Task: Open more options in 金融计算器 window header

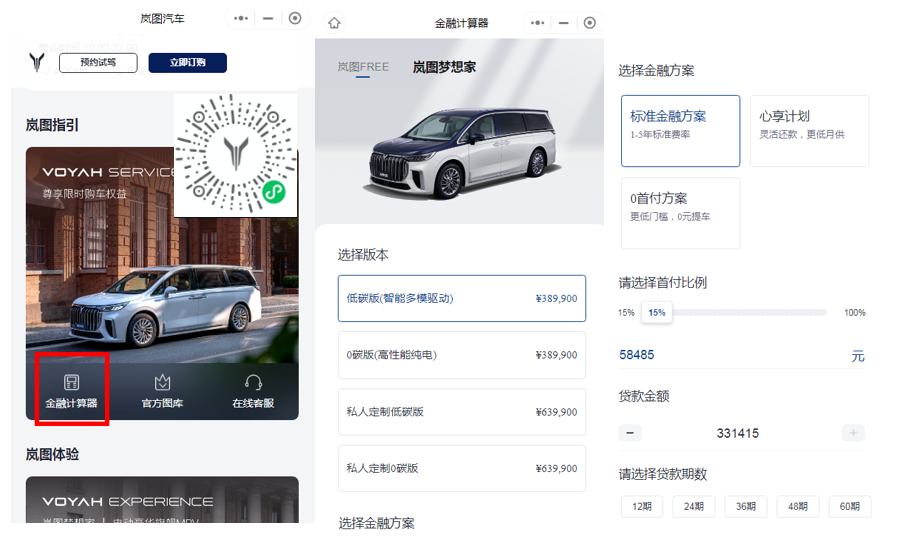Action: (537, 23)
